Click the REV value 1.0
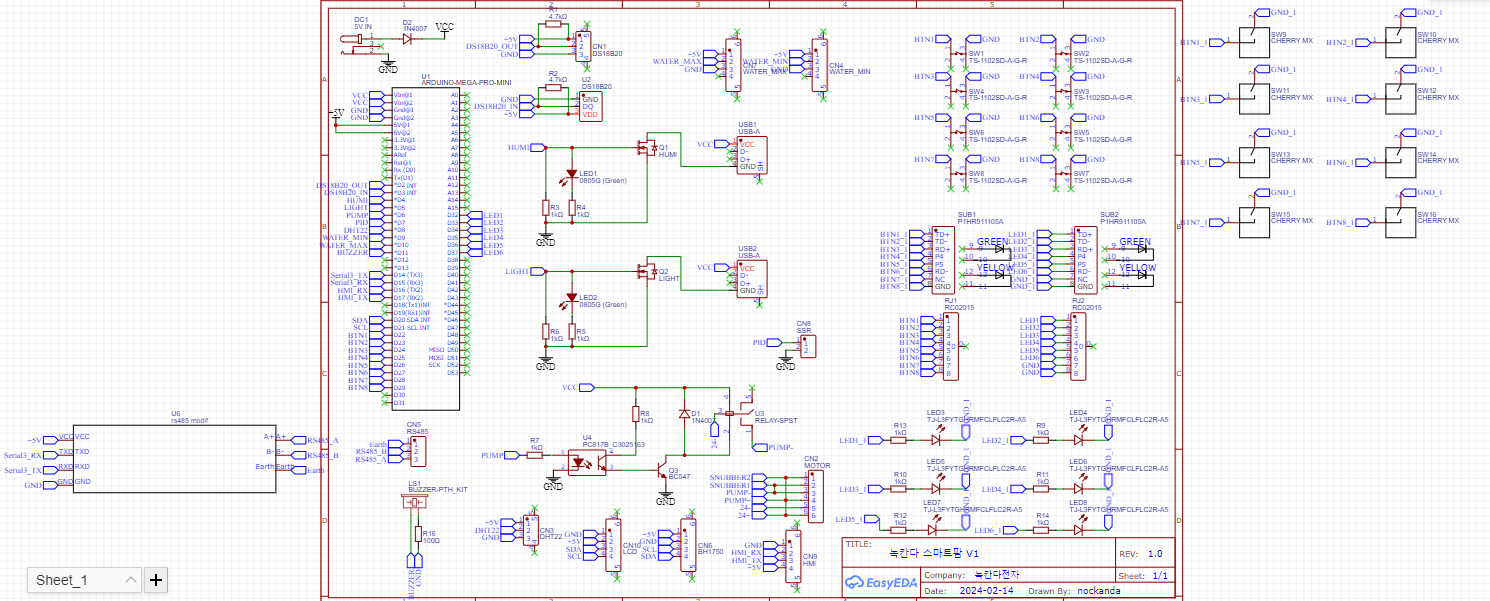This screenshot has width=1490, height=601. [x=1155, y=553]
